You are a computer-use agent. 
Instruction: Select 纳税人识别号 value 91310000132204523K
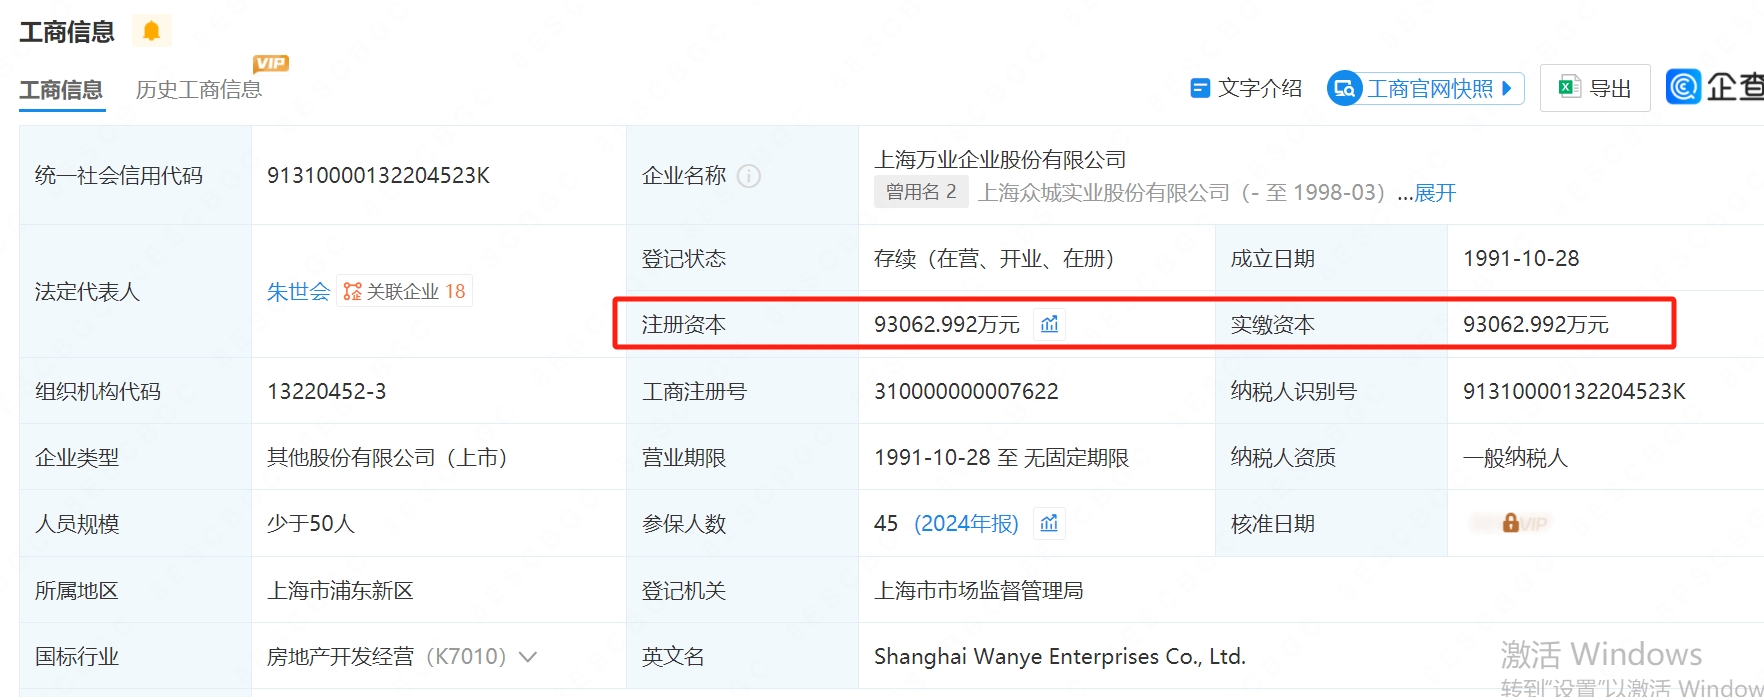coord(1574,391)
